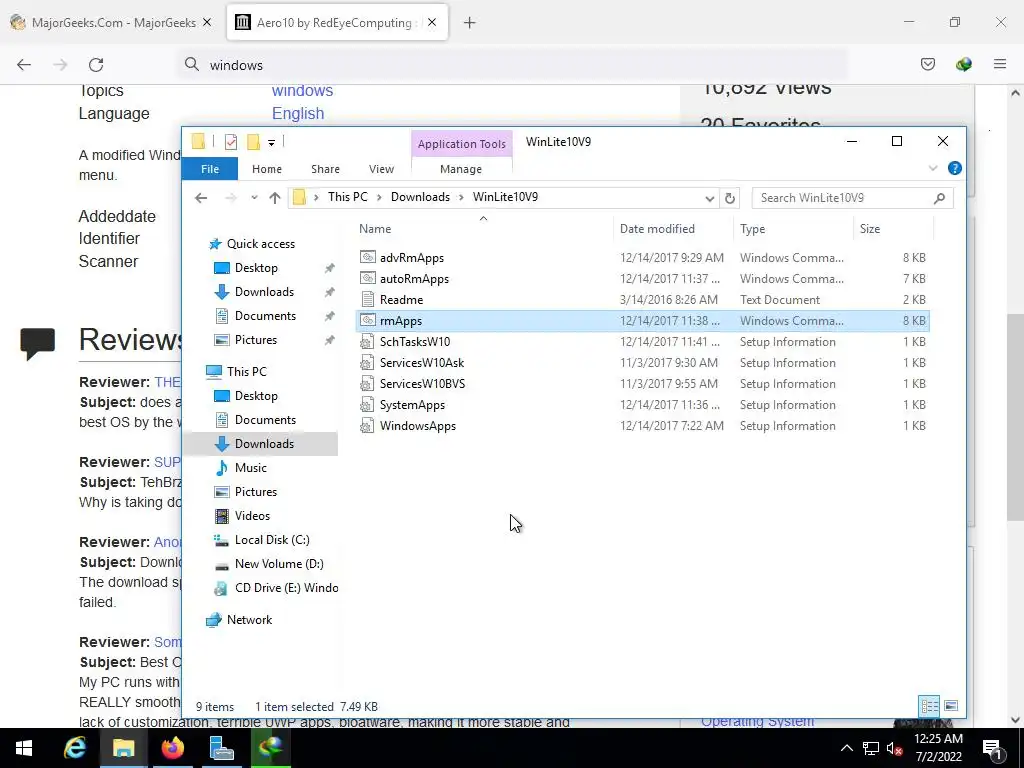The image size is (1024, 768).
Task: Click Quick access in navigation pane
Action: click(x=260, y=244)
